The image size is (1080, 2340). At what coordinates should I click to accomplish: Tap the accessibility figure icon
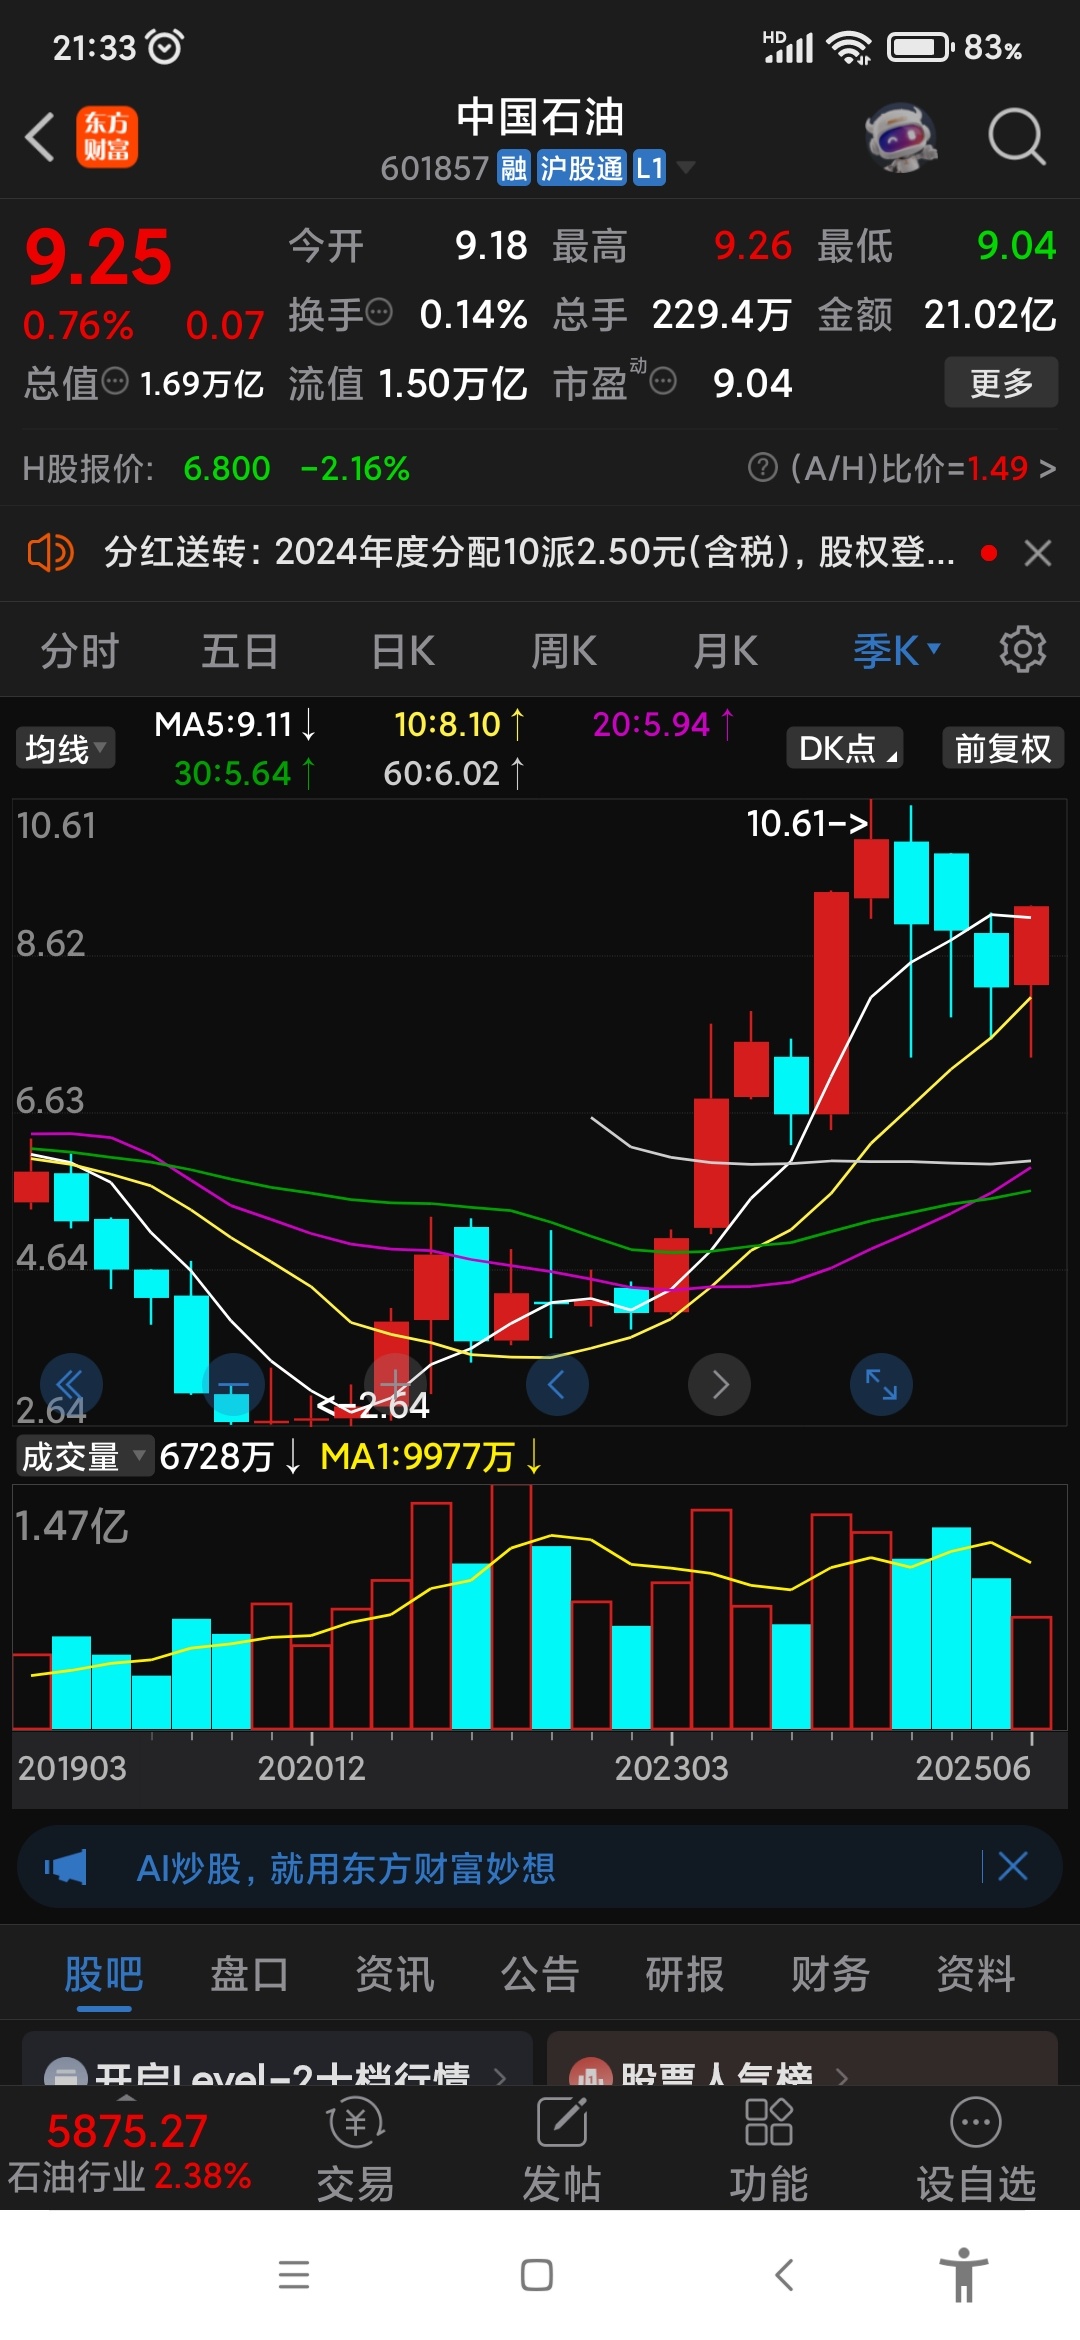click(x=964, y=2274)
